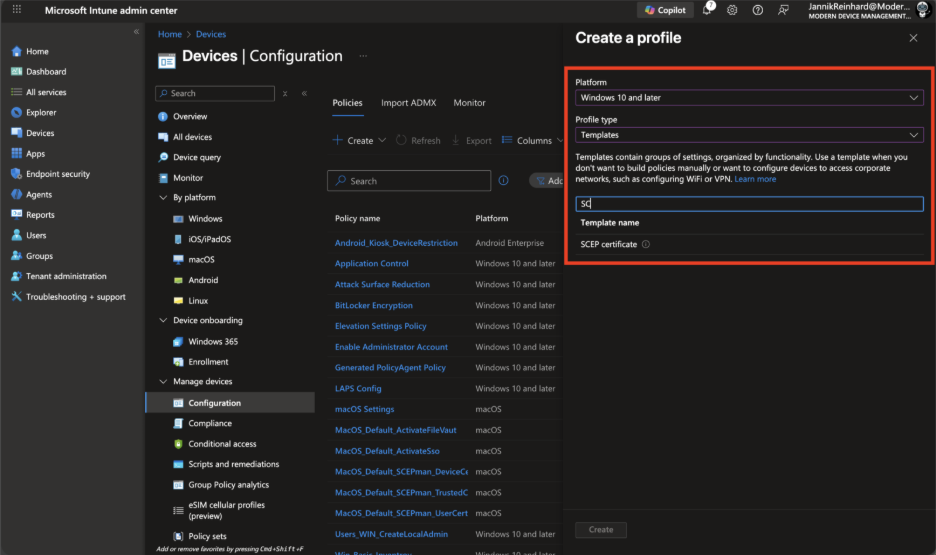
Task: Open Endpoint security in left sidebar
Action: pos(57,174)
